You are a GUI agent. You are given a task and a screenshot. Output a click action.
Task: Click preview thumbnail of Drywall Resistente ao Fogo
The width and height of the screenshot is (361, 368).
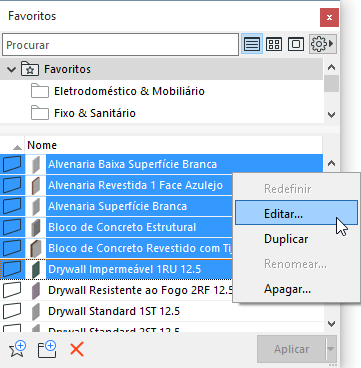point(35,290)
